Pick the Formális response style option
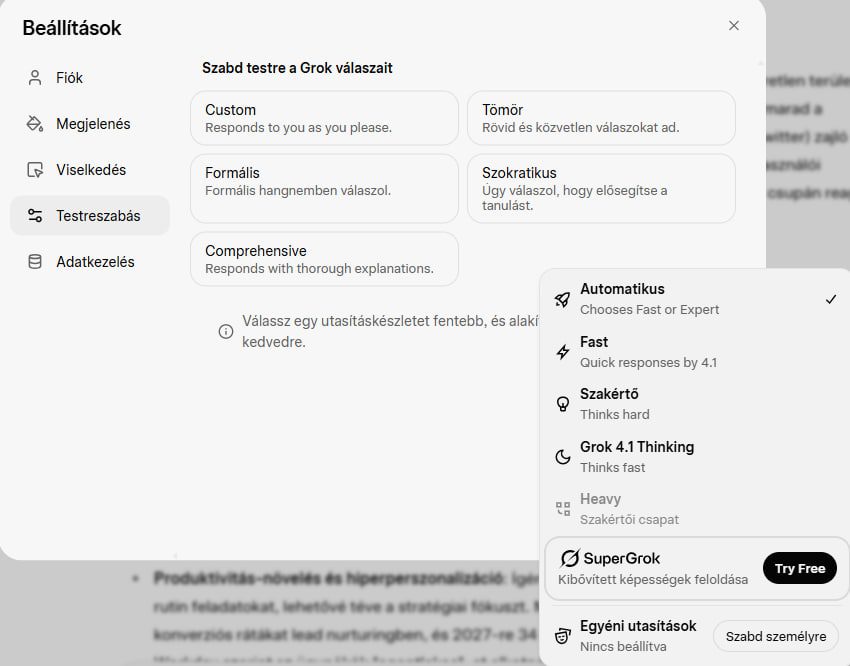Screen dimensions: 850x666 point(324,188)
